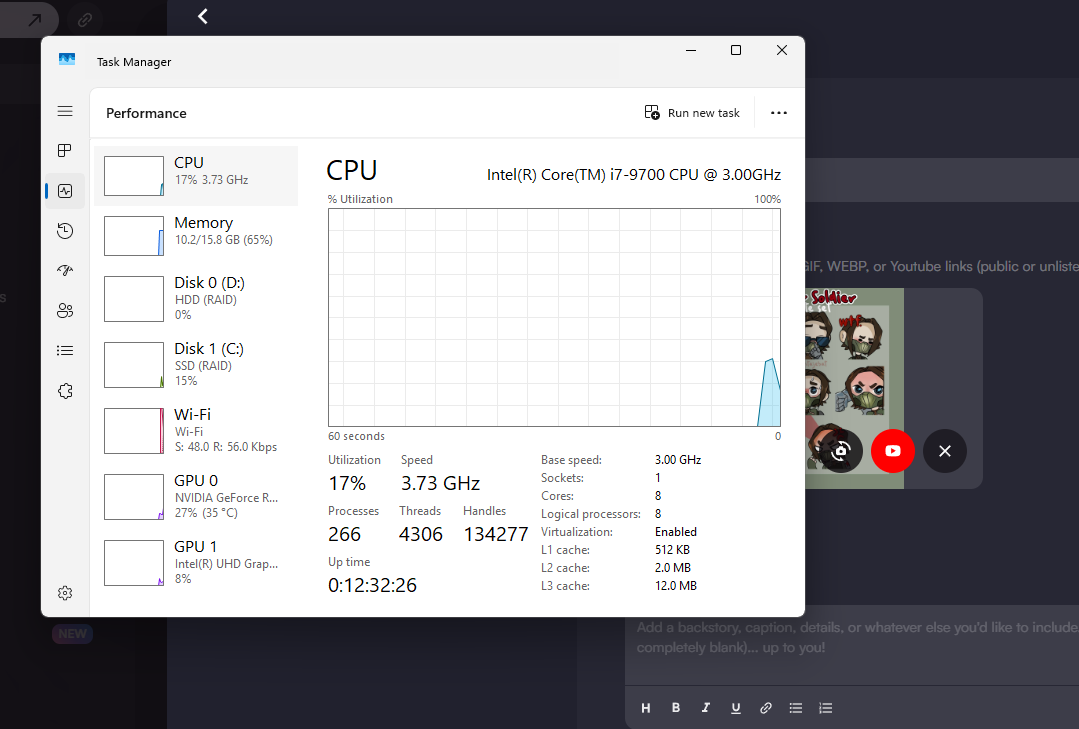Maximize the Task Manager window

pyautogui.click(x=736, y=50)
